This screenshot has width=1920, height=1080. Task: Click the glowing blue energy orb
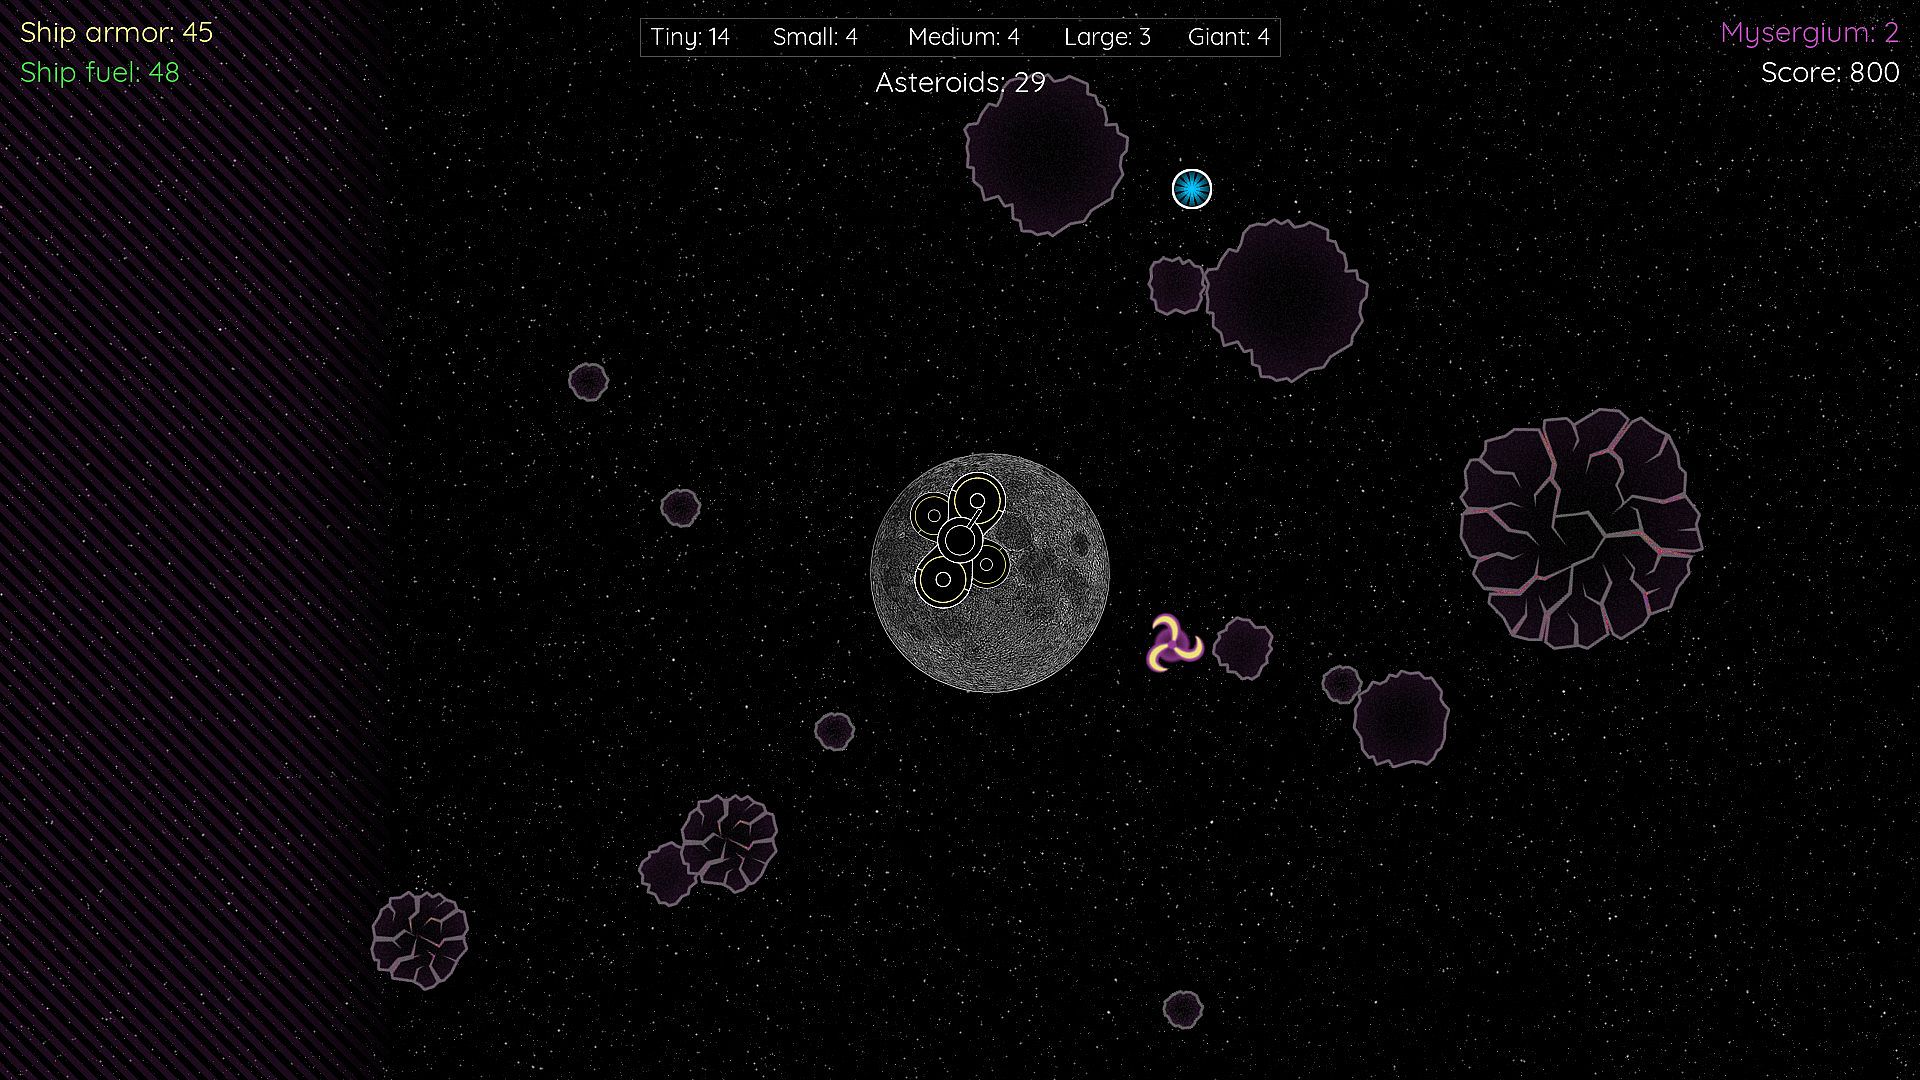pos(1191,189)
